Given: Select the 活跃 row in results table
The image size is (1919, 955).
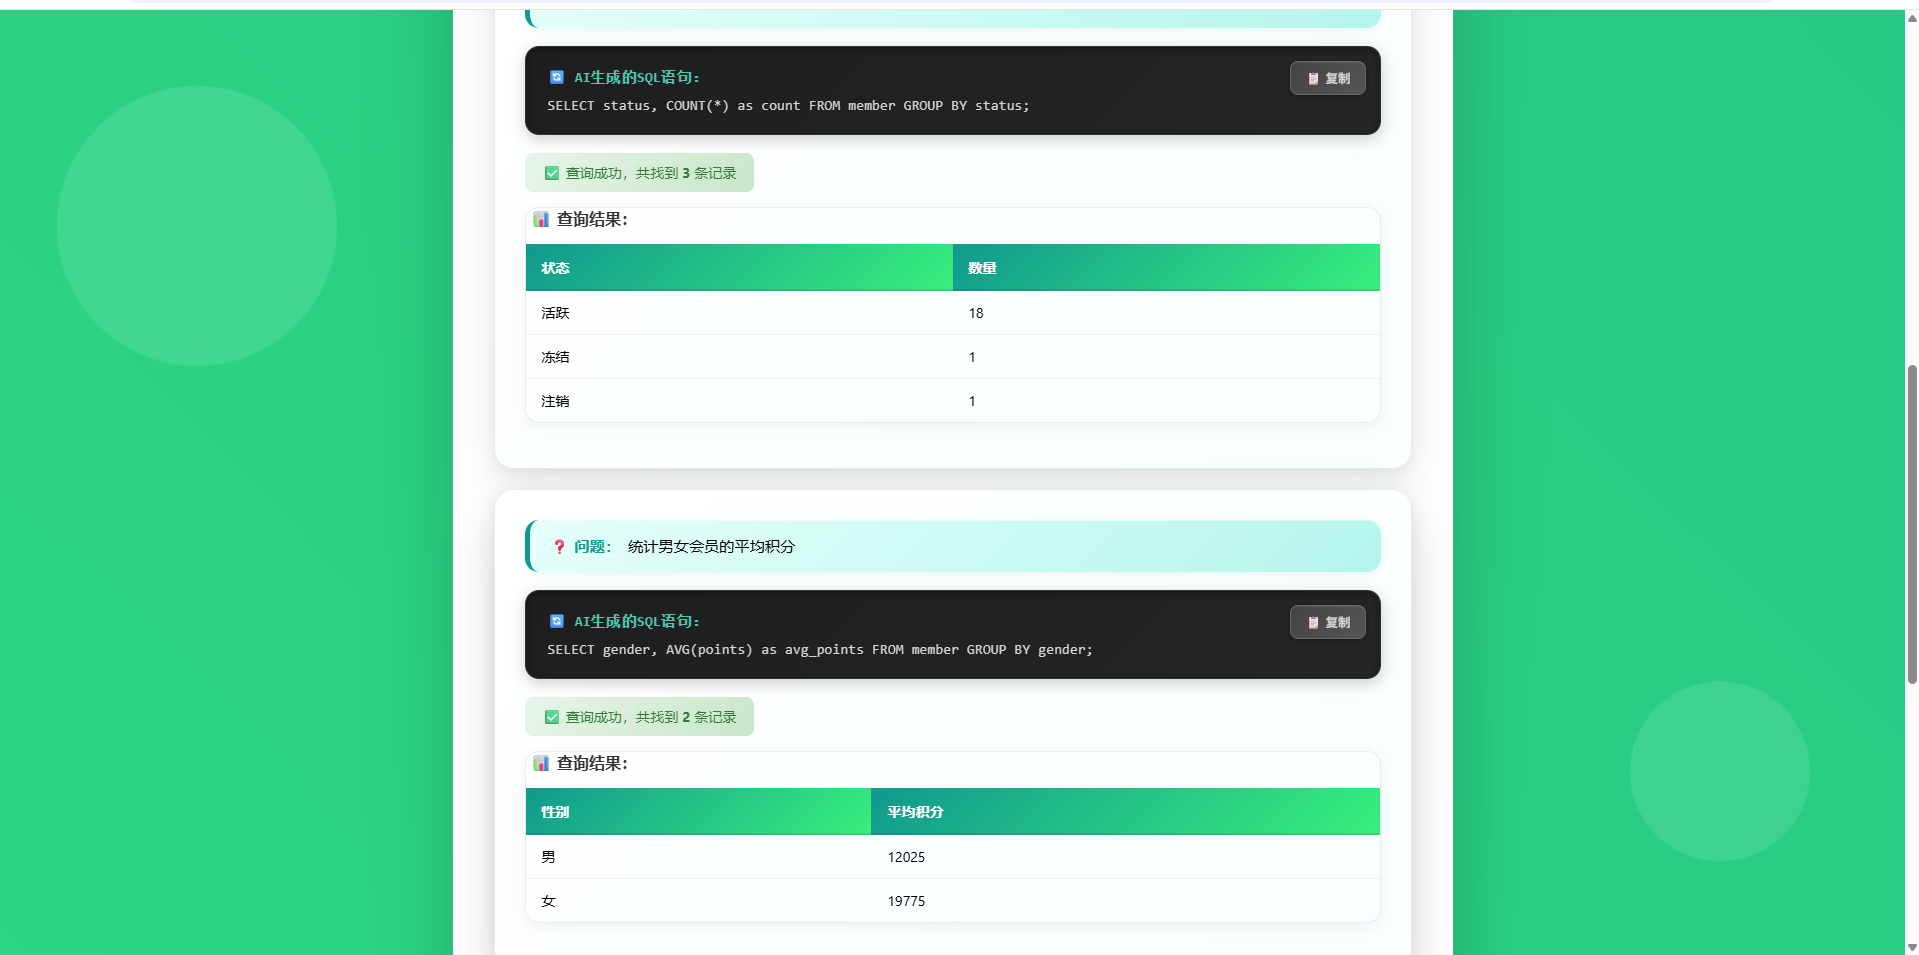Looking at the screenshot, I should click(x=953, y=313).
